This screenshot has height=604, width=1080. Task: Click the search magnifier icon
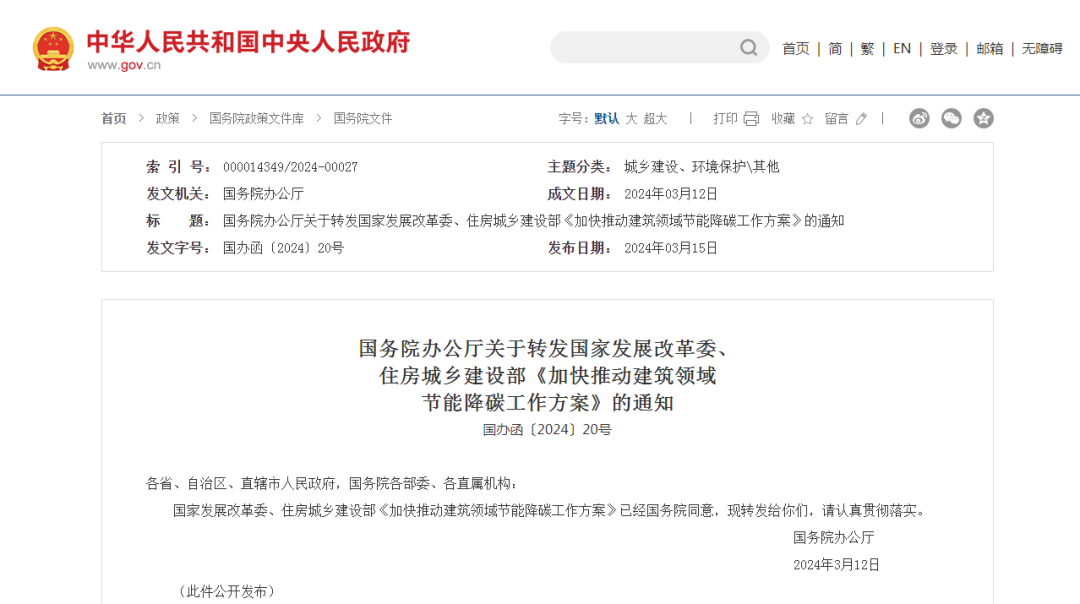click(x=749, y=48)
